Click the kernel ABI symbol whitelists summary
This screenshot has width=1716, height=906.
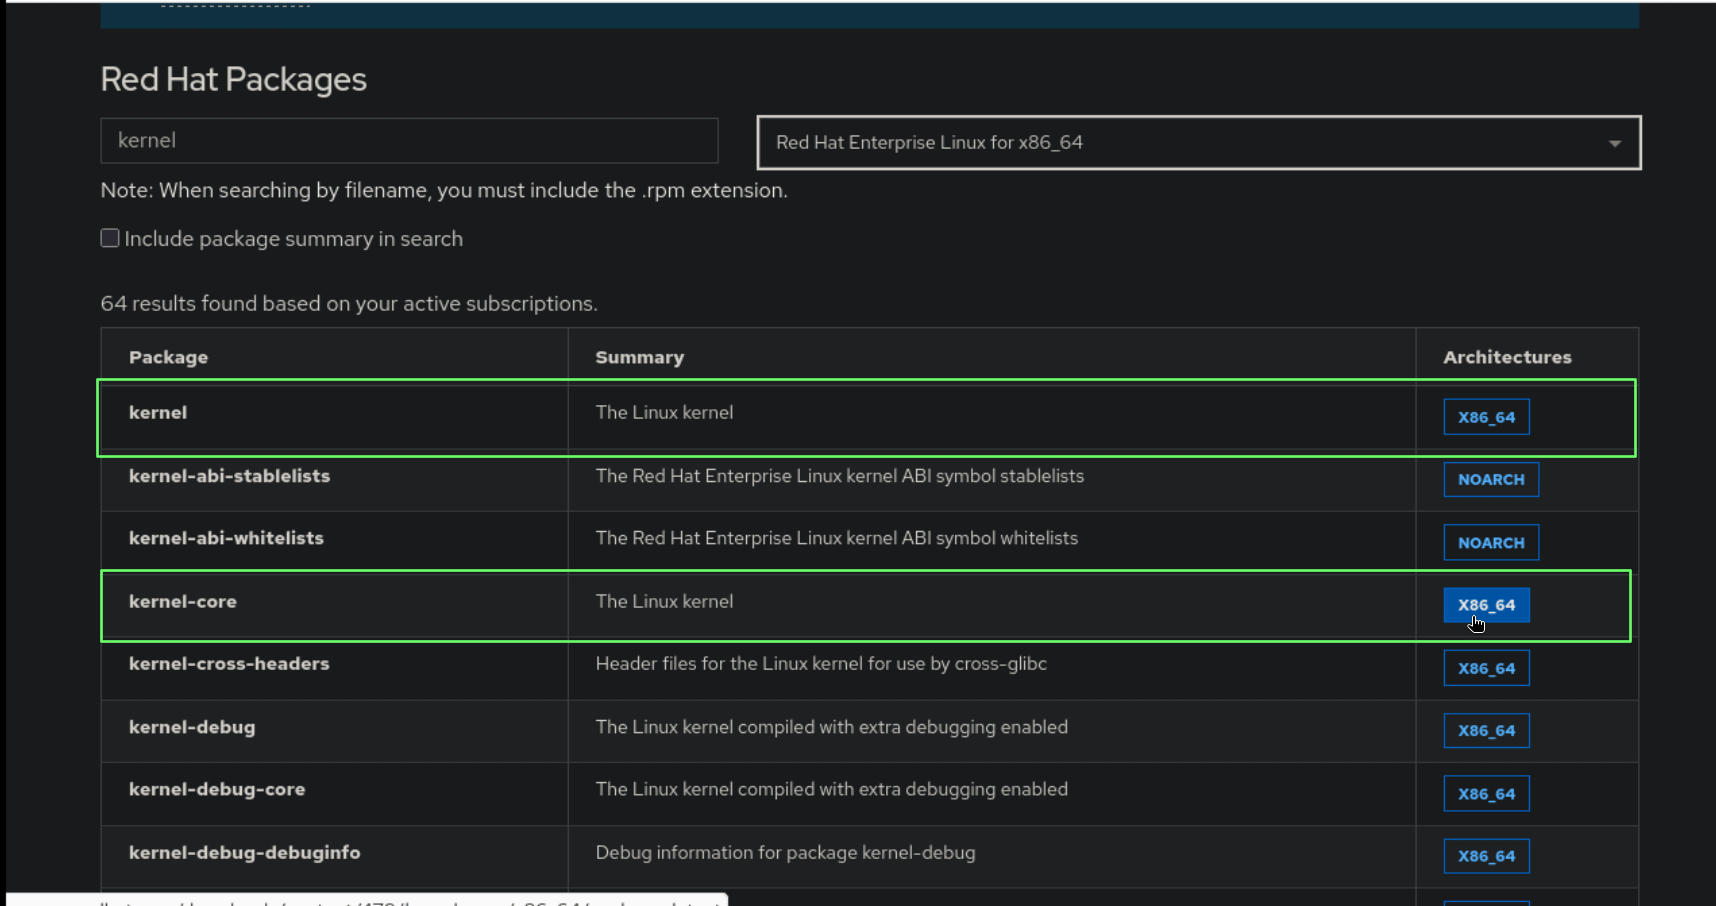[x=837, y=538]
